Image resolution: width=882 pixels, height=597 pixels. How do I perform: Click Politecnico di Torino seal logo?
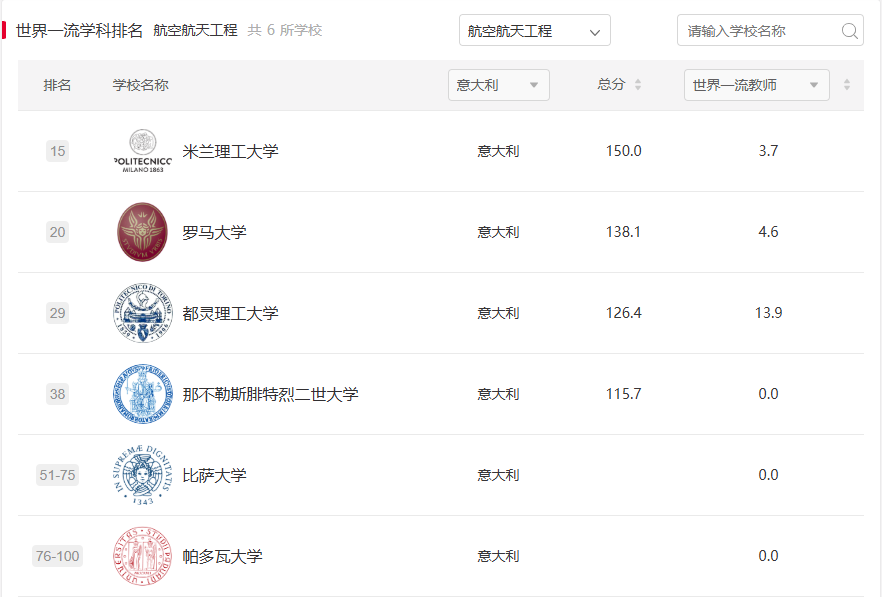[x=142, y=313]
